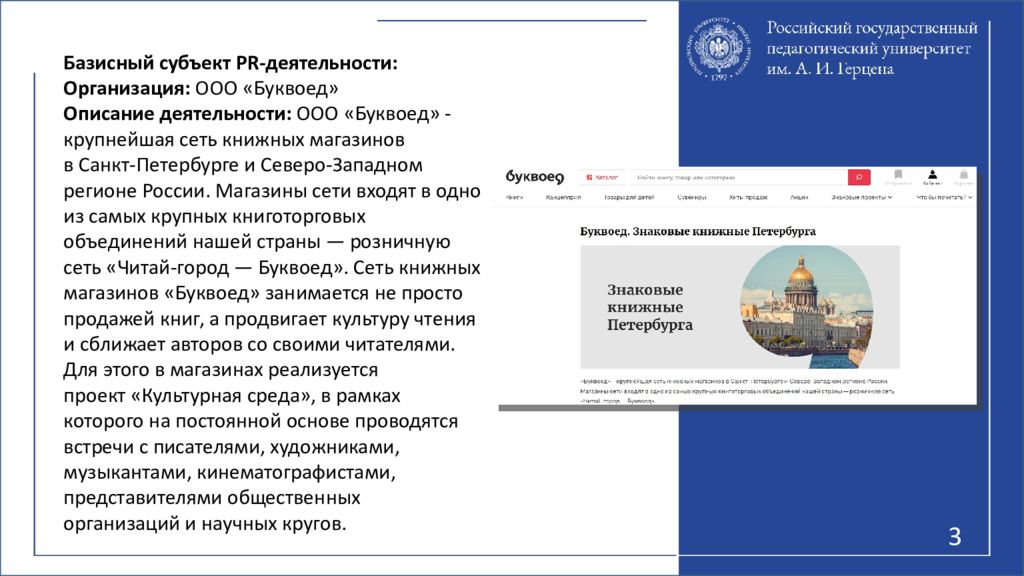Expand the Что бы почитать? dropdown

(x=944, y=197)
